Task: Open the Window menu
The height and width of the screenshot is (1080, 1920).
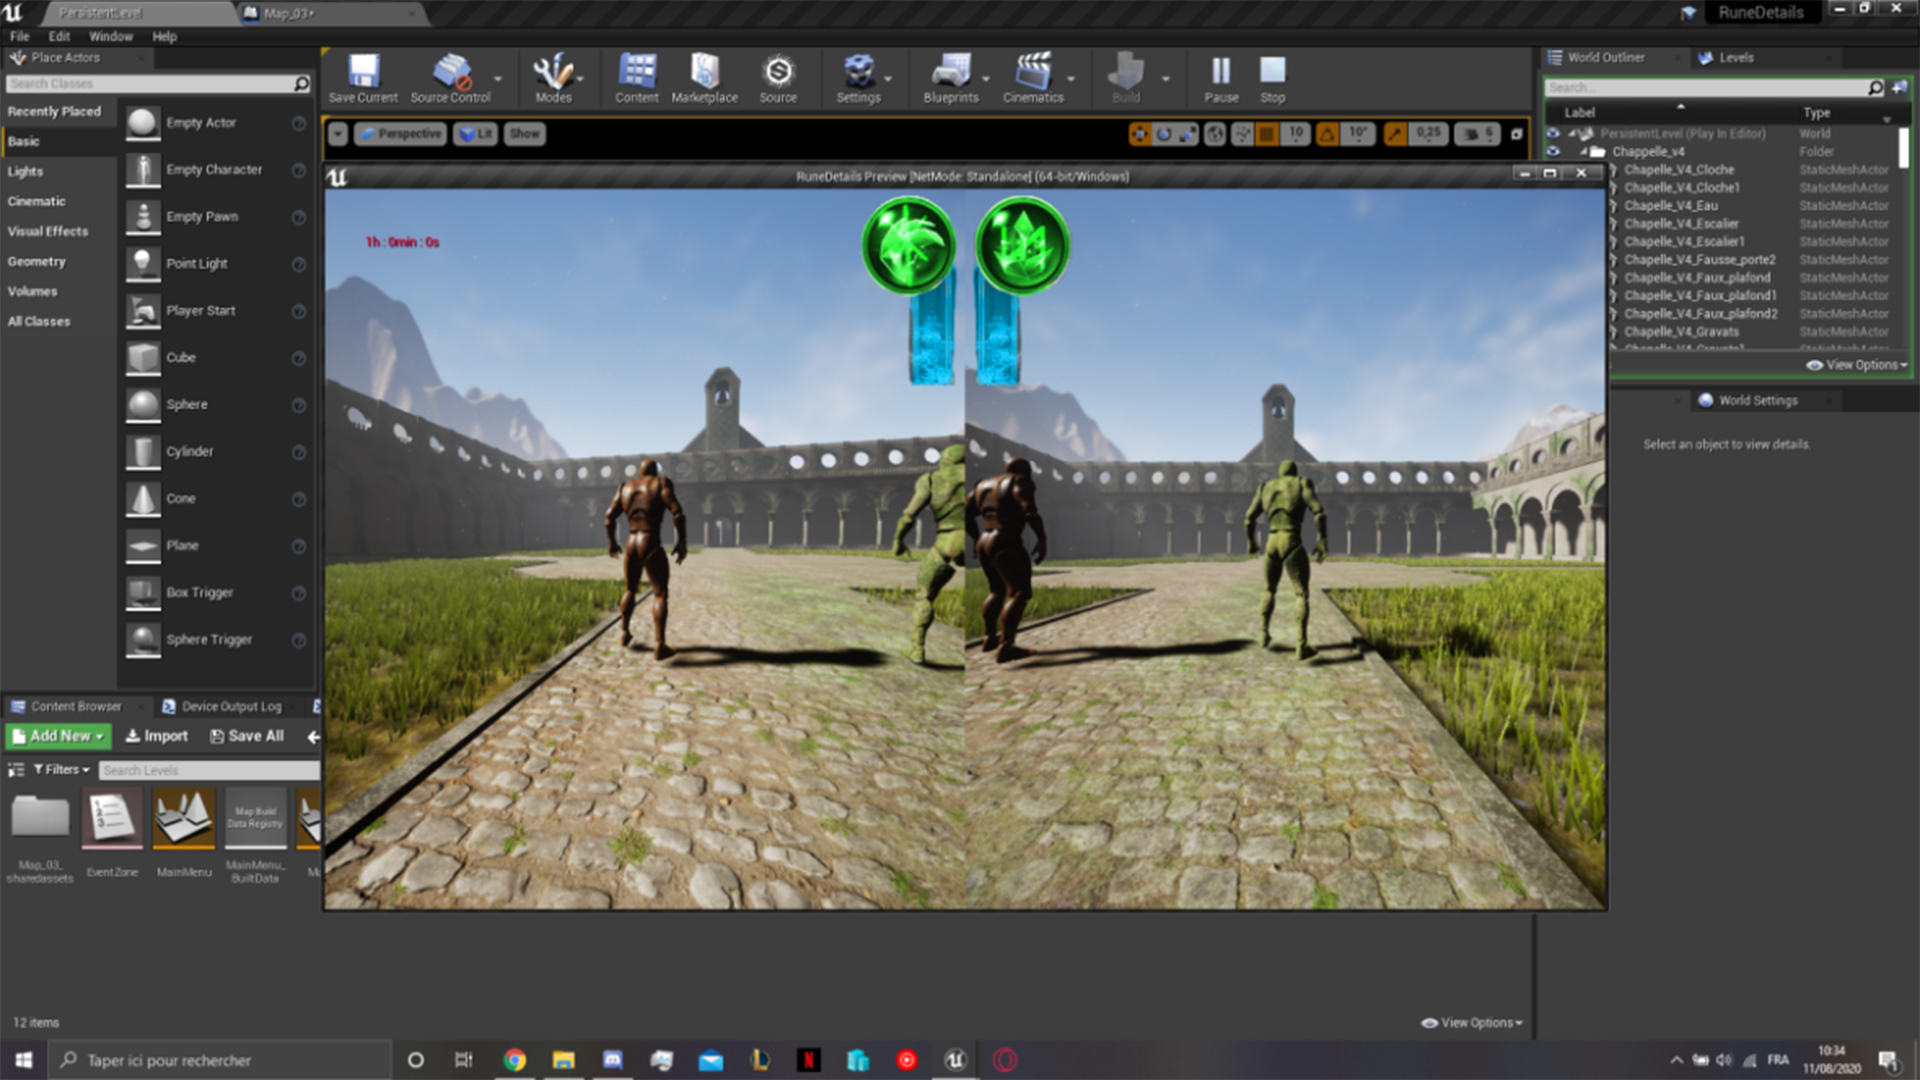Action: (110, 36)
